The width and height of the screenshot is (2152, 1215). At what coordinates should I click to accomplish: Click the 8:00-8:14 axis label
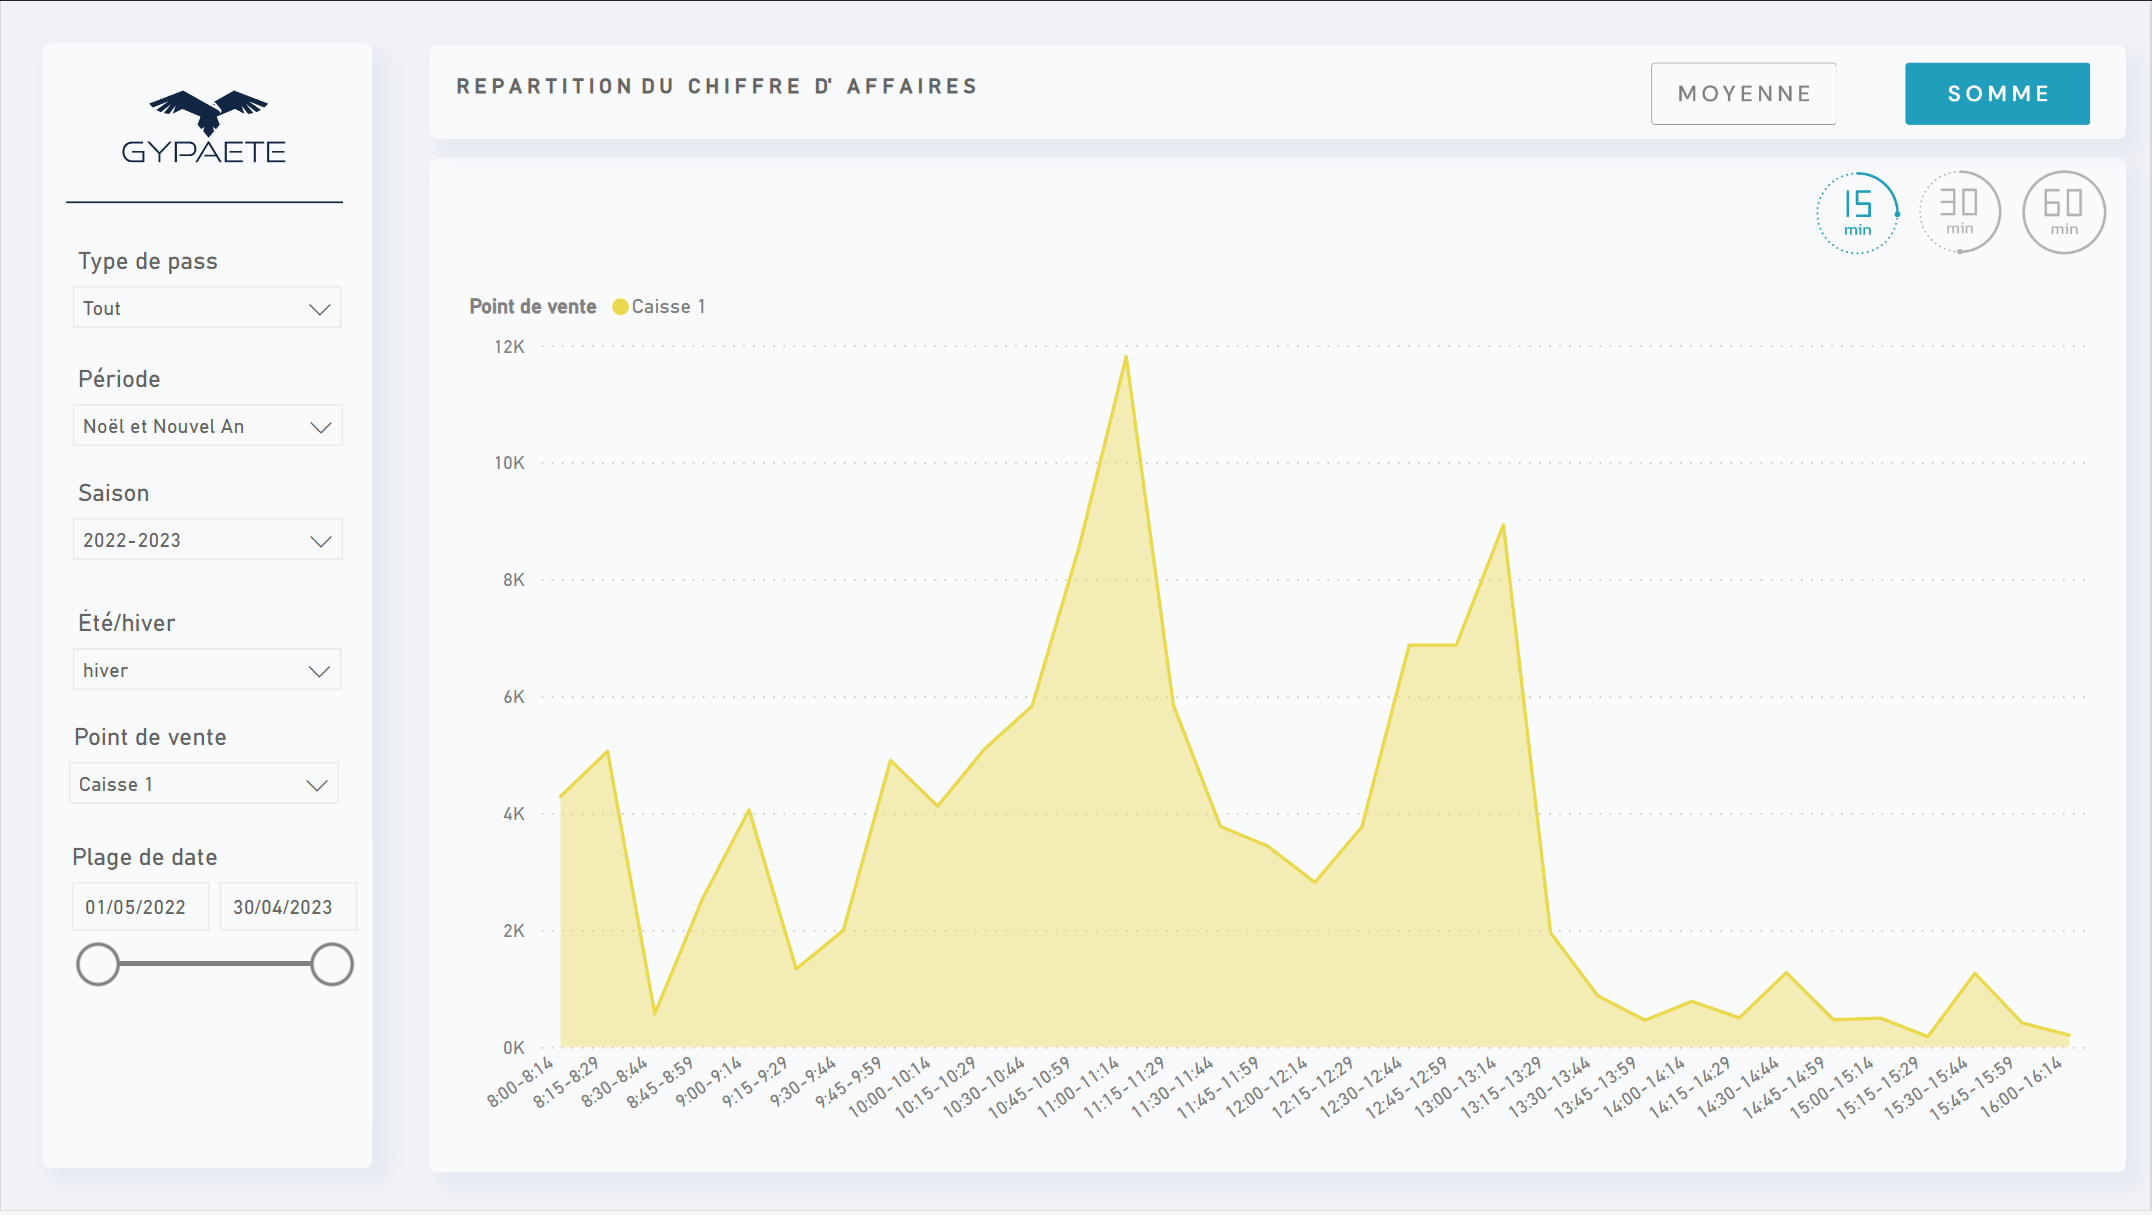pos(520,1083)
